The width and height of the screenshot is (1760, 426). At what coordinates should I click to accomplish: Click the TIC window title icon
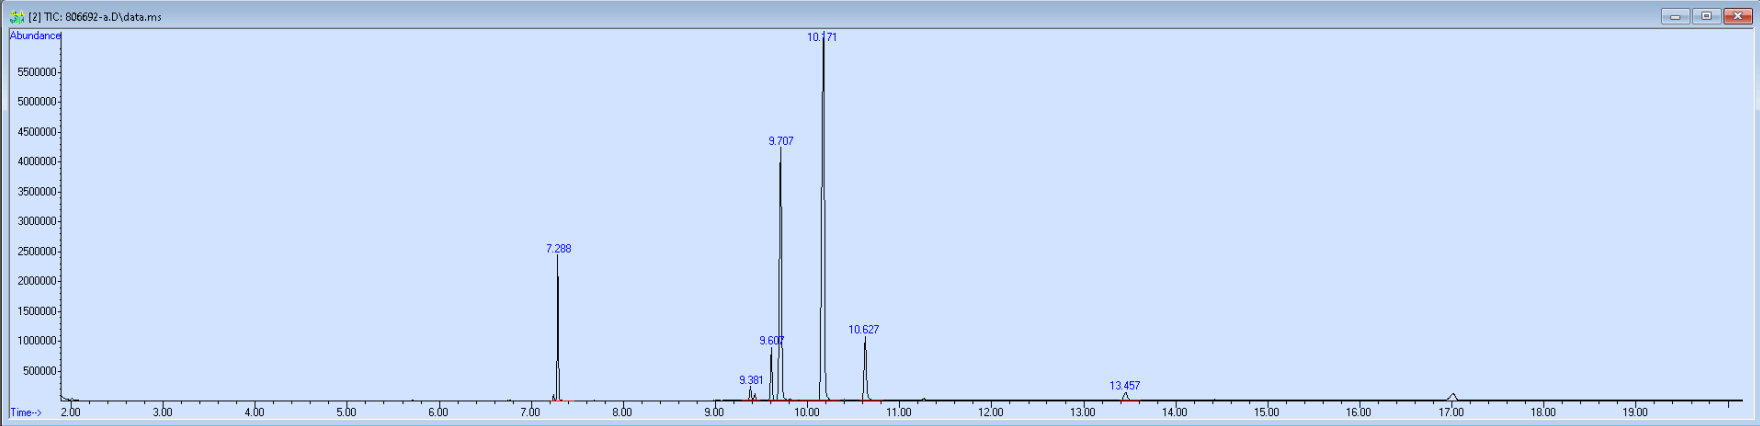click(16, 17)
